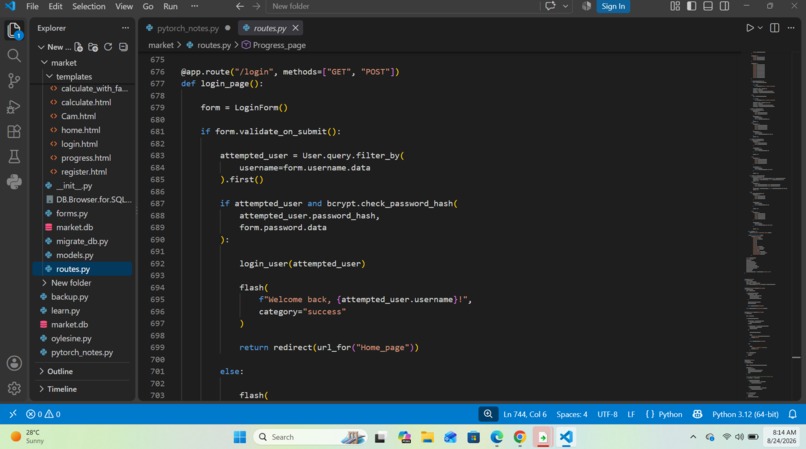Change end of line sequence LF
806x449 pixels.
[631, 414]
